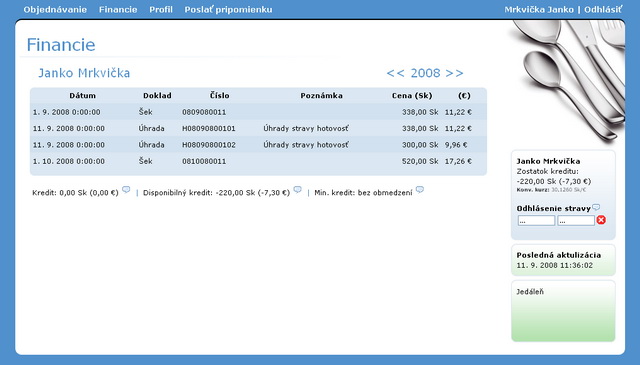This screenshot has width=640, height=365.
Task: Click the help bubble next to Kredit
Action: (126, 189)
